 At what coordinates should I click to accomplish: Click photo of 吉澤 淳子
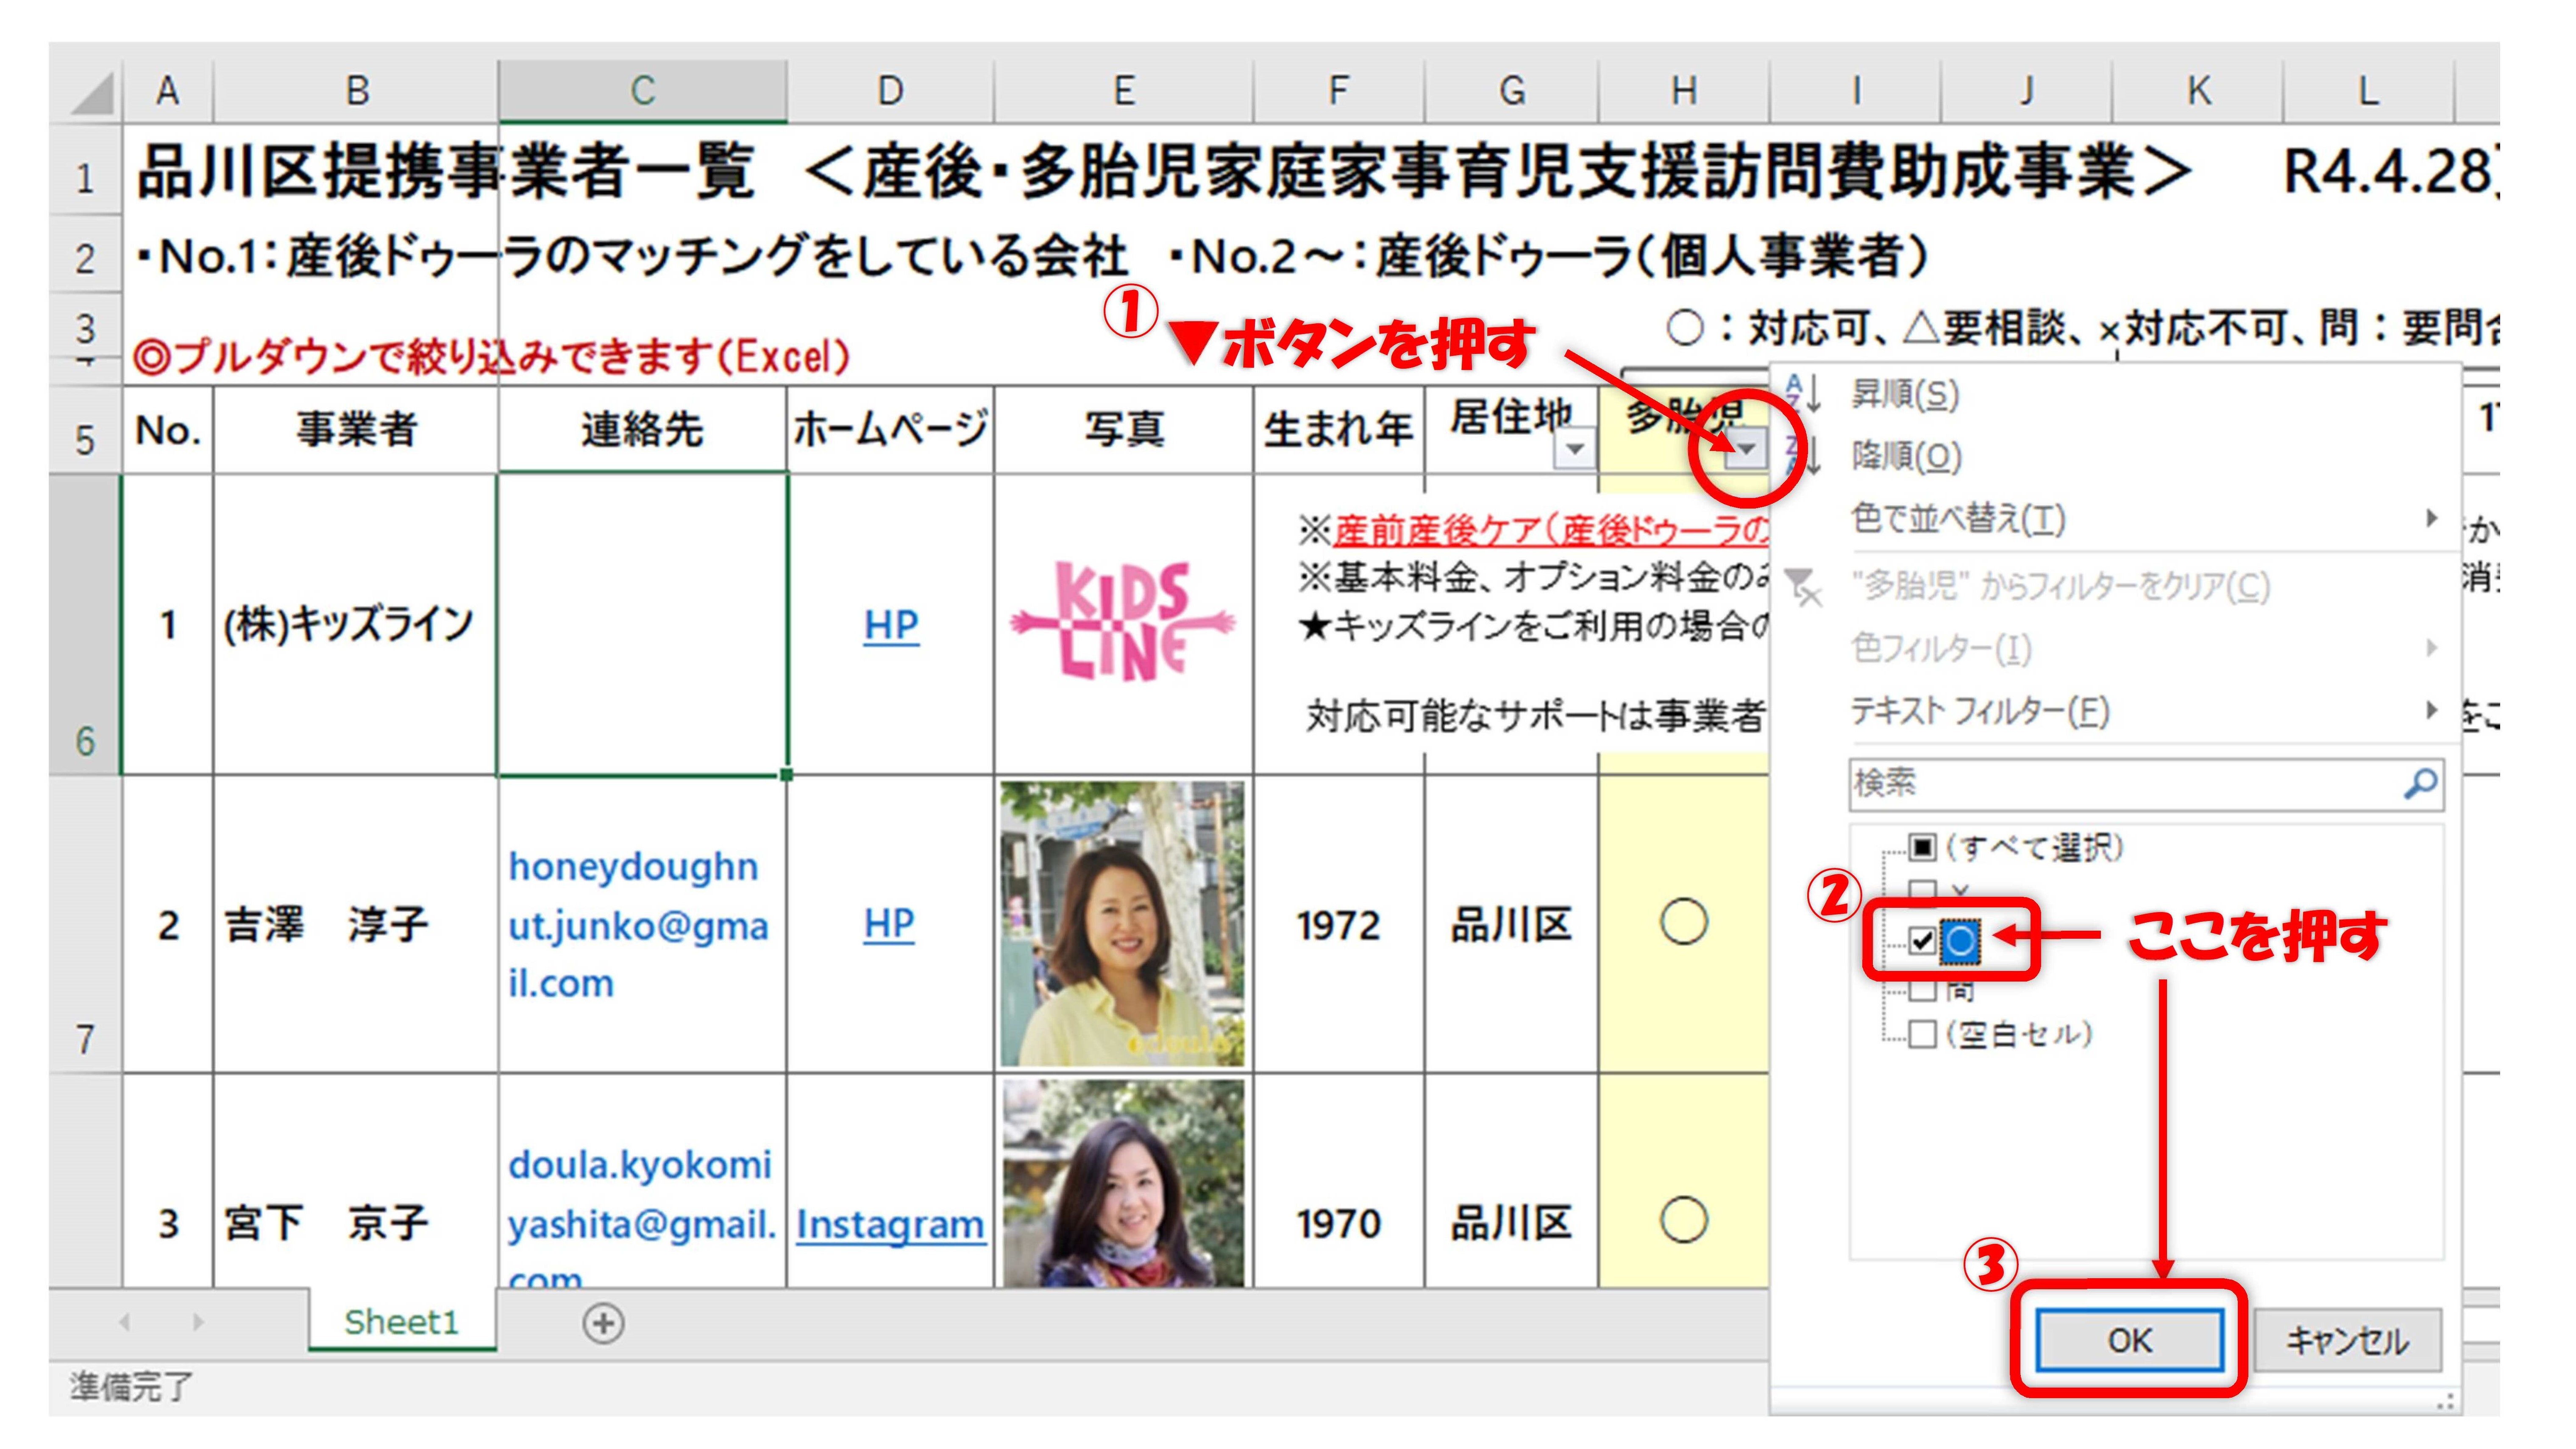(1123, 924)
